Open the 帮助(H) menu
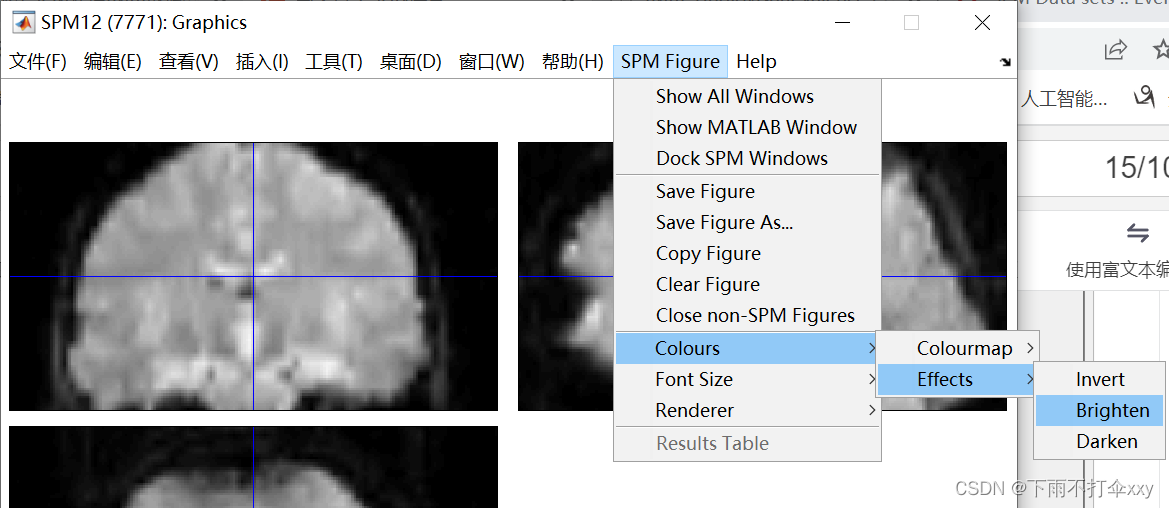The height and width of the screenshot is (508, 1169). coord(572,62)
